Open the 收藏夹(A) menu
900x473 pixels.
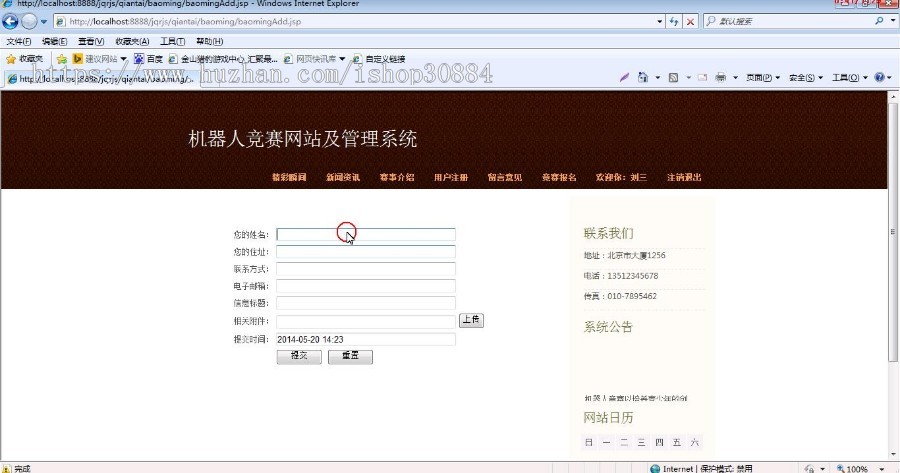tap(132, 41)
